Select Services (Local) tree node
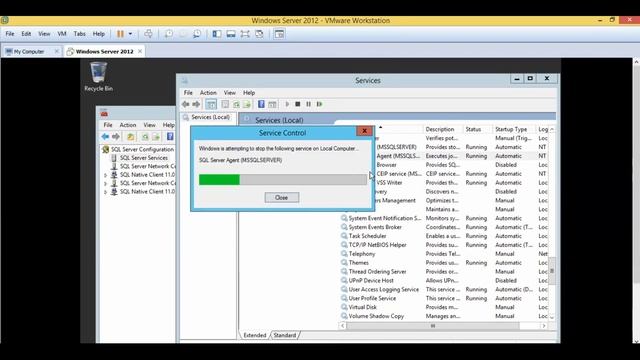 tap(210, 117)
